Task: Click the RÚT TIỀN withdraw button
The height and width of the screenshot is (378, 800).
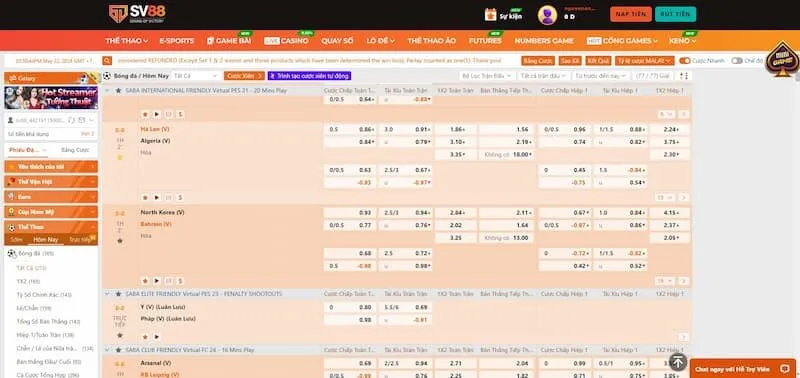Action: click(x=675, y=14)
